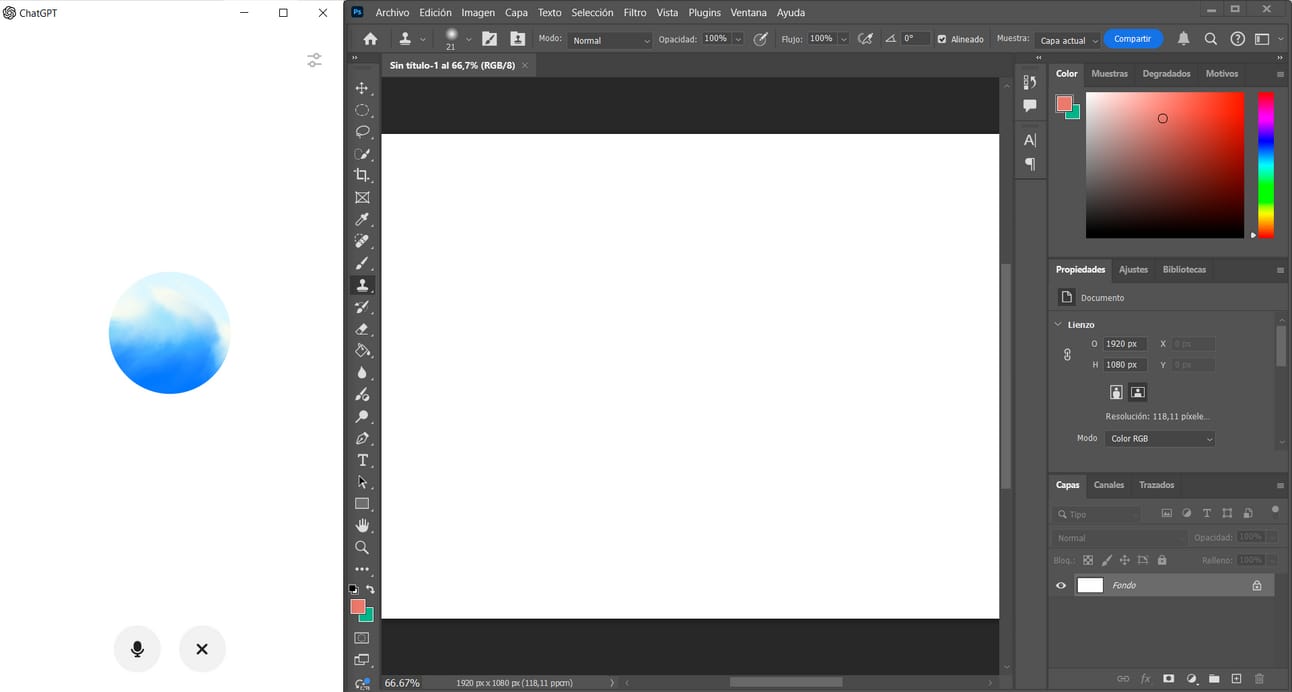
Task: Toggle link between width and height
Action: [x=1067, y=354]
